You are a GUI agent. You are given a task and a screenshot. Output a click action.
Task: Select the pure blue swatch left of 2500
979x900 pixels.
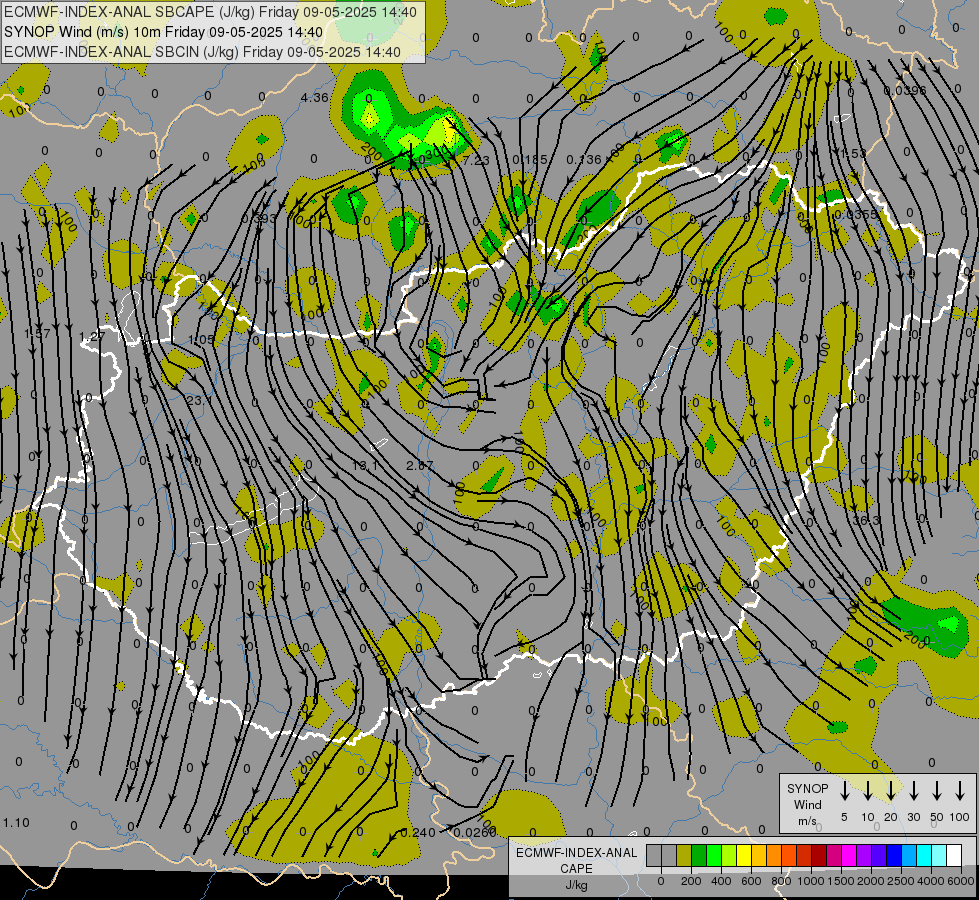click(x=895, y=855)
